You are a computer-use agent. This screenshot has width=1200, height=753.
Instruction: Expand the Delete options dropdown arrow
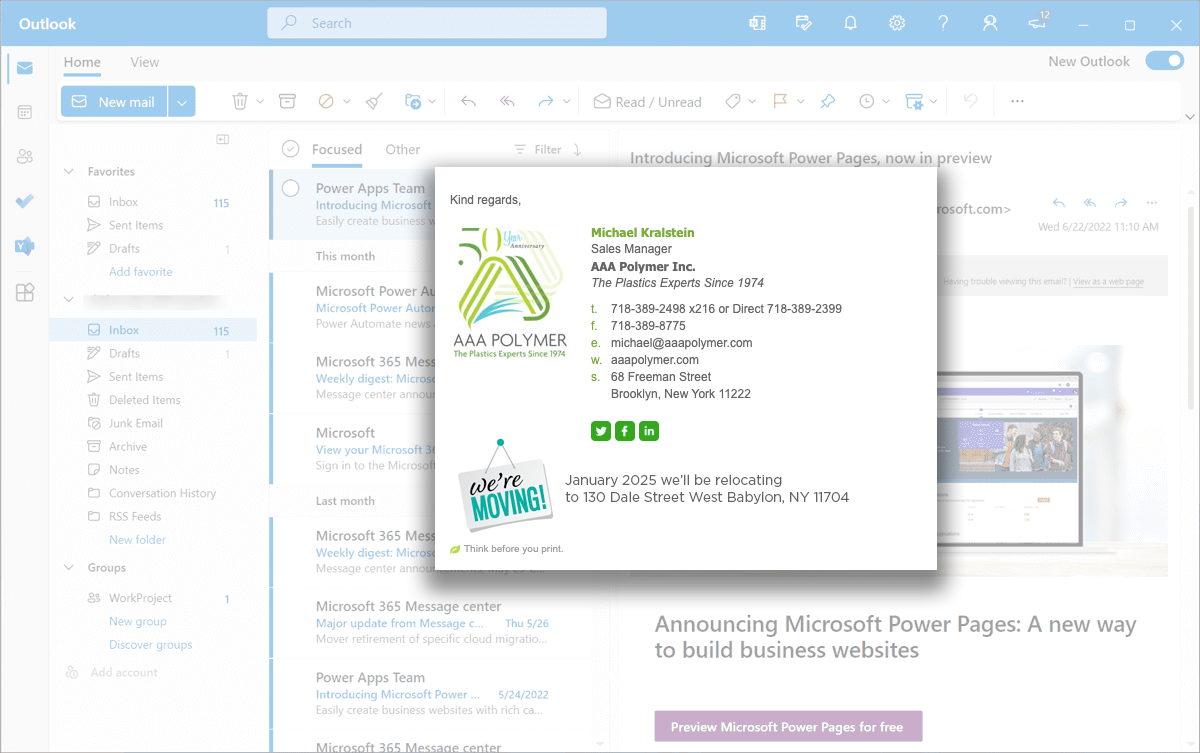pyautogui.click(x=260, y=101)
